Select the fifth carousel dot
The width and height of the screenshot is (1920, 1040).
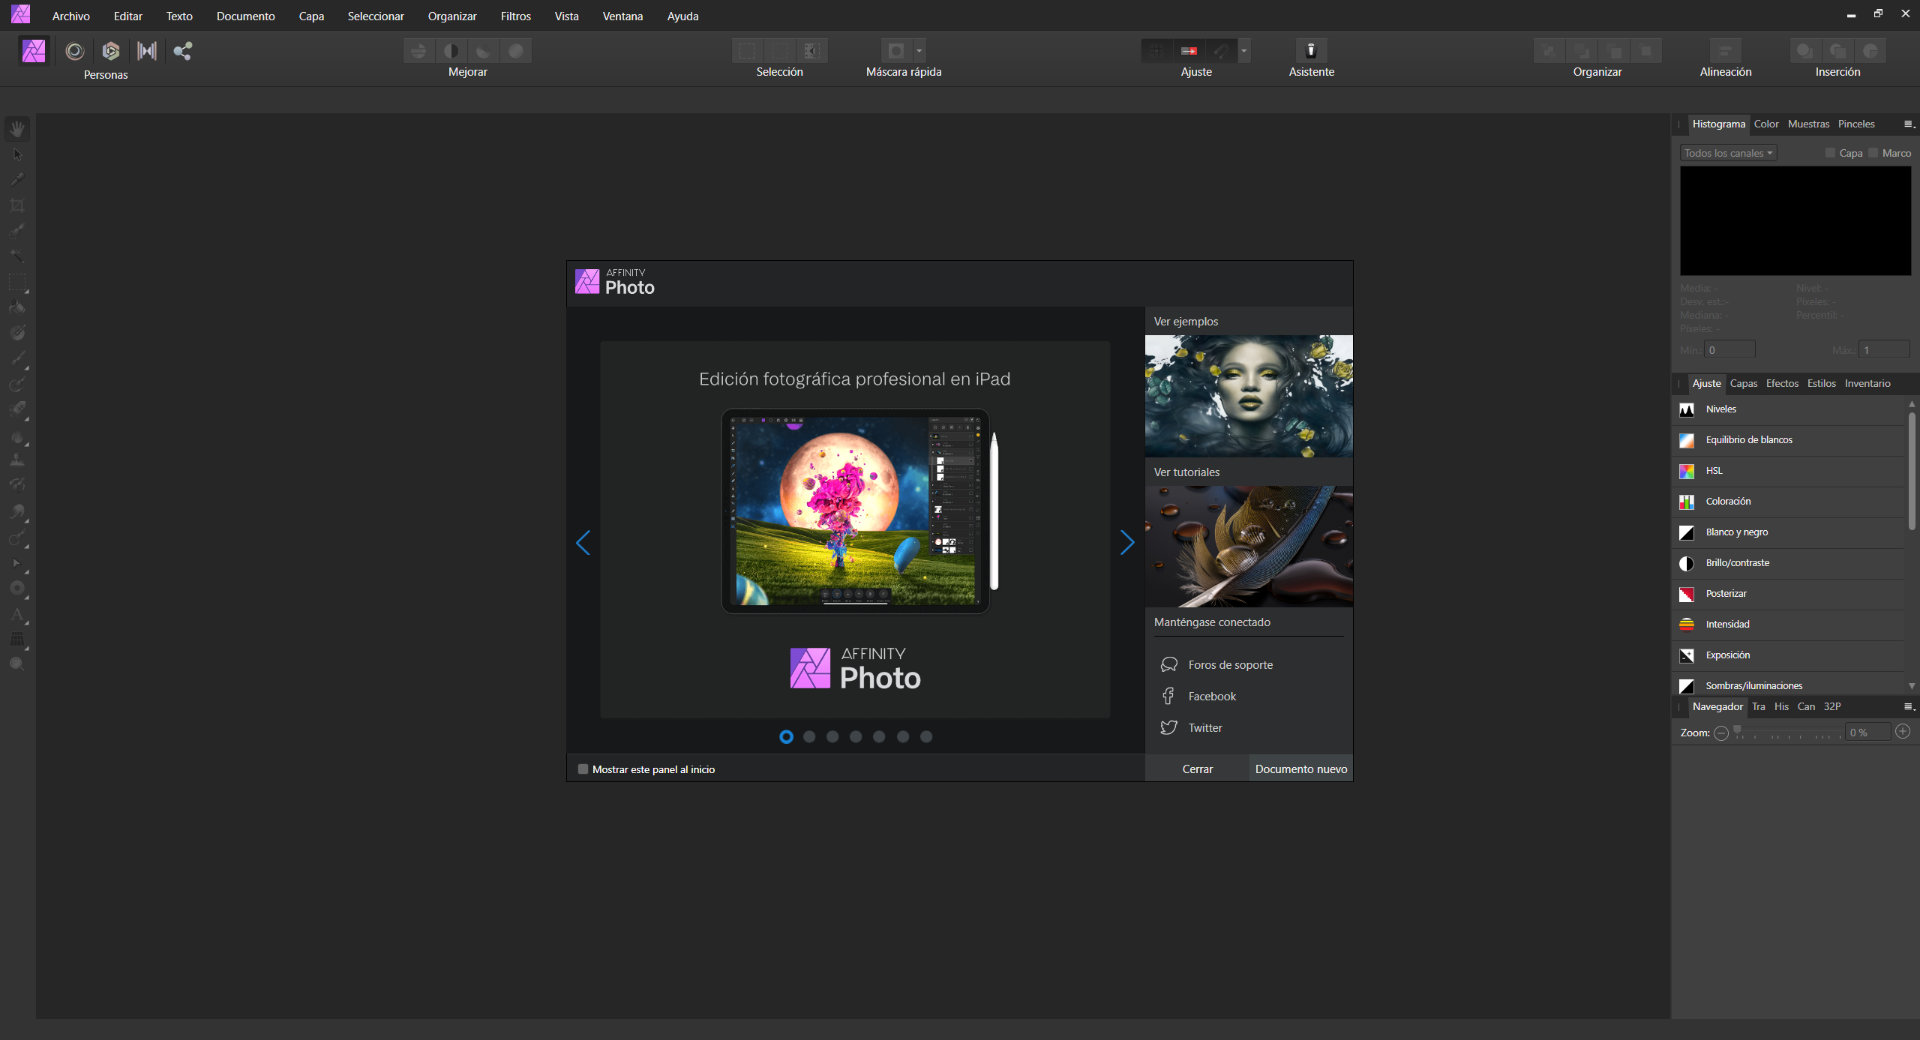tap(879, 737)
